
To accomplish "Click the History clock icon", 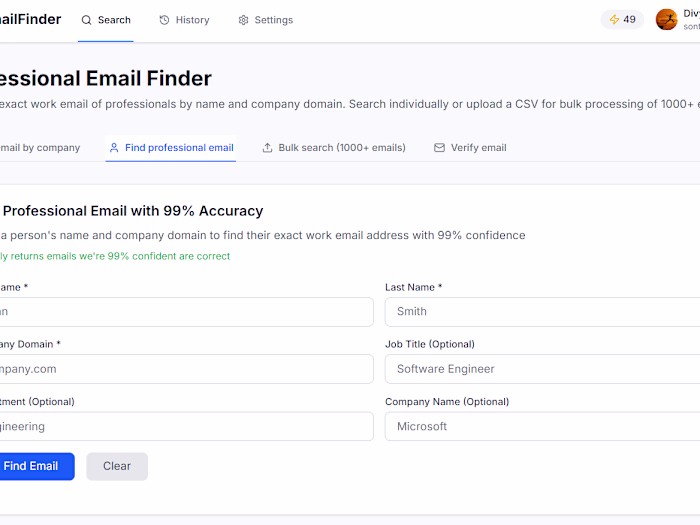I will (x=164, y=20).
